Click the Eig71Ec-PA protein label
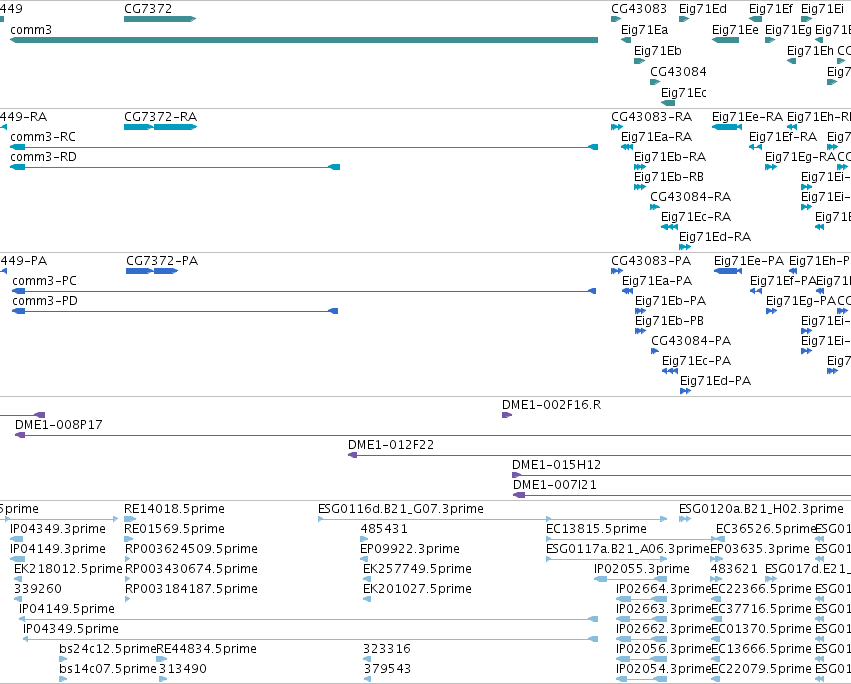Screen dimensions: 851x684 (x=696, y=361)
